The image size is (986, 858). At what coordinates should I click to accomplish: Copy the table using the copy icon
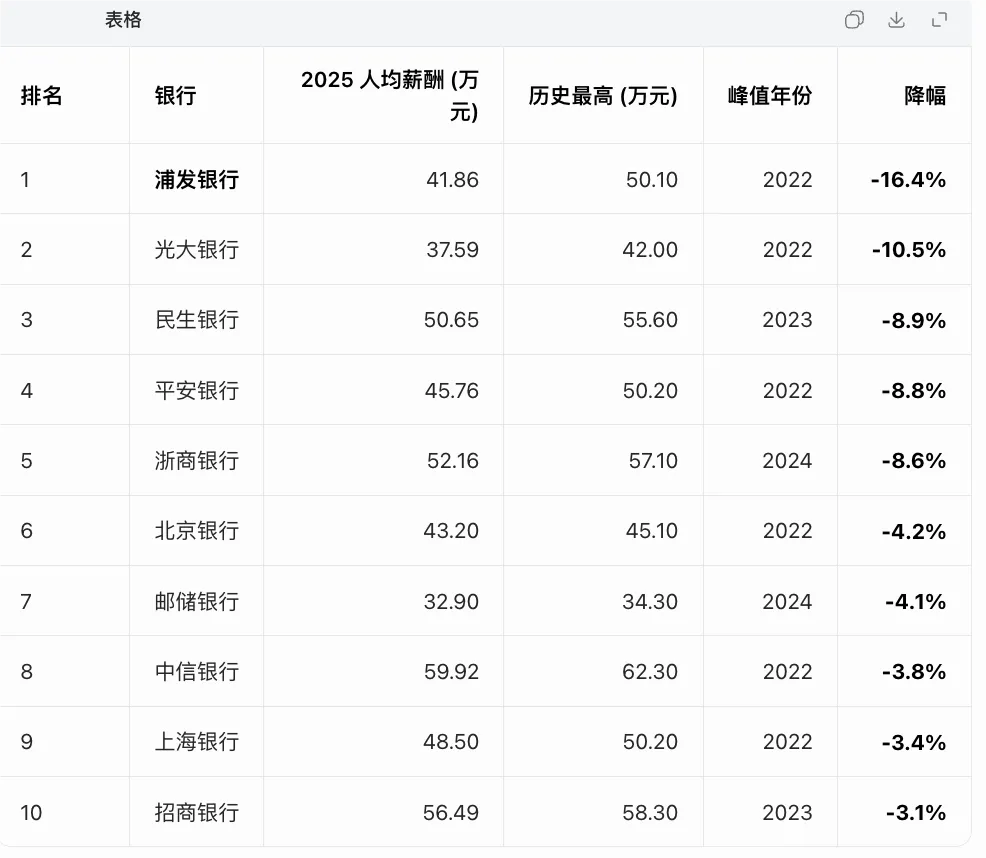[854, 20]
